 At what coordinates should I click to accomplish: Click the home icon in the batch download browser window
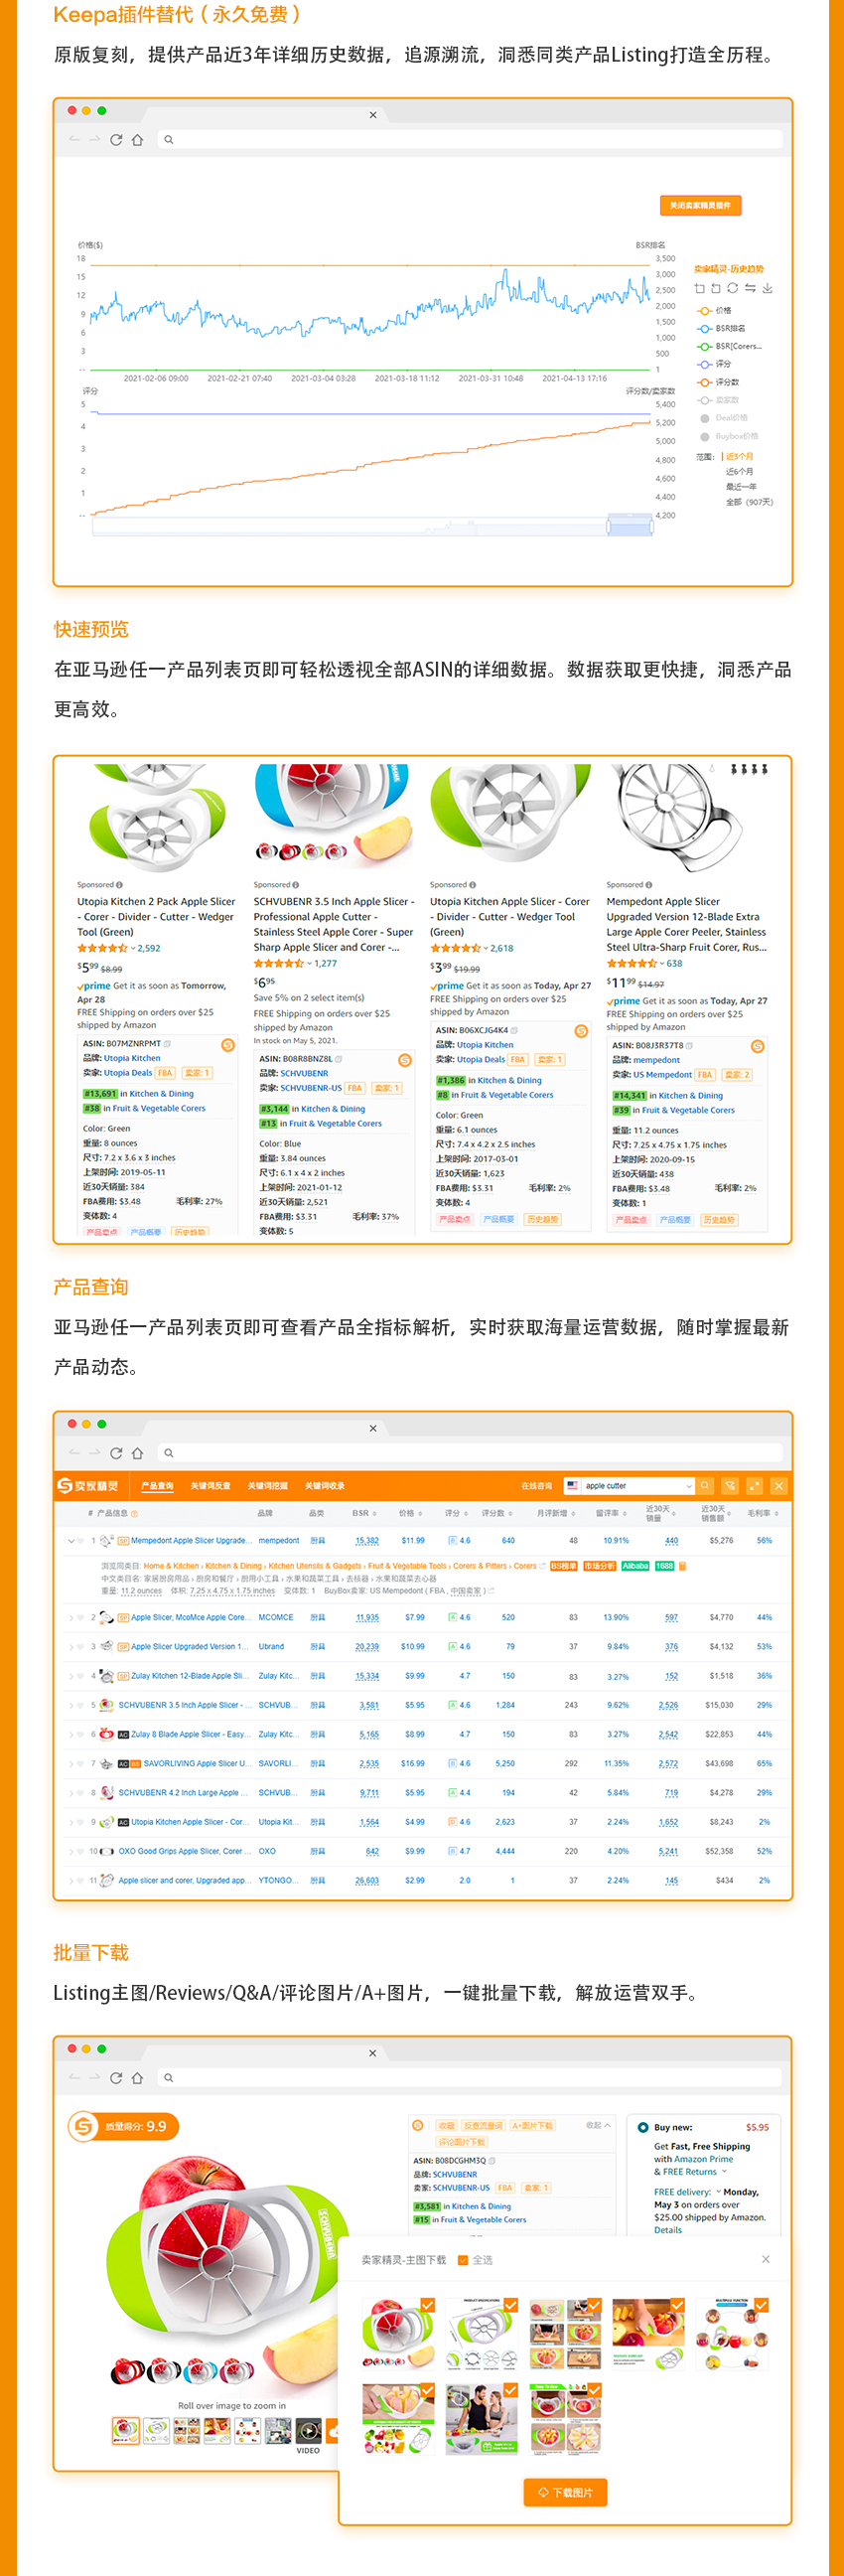pyautogui.click(x=138, y=2077)
